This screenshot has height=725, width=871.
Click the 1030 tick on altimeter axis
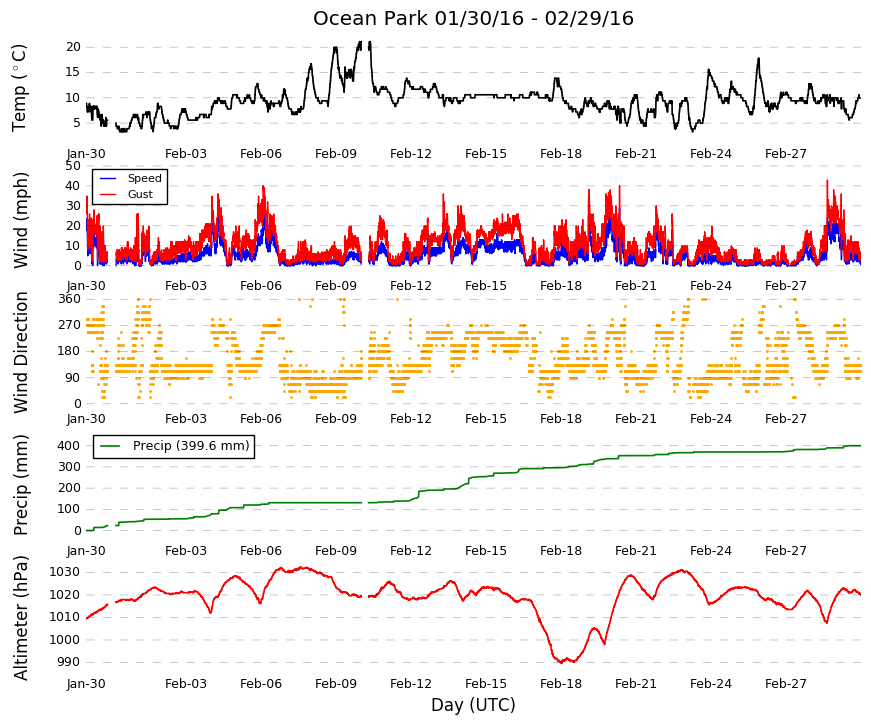(64, 572)
